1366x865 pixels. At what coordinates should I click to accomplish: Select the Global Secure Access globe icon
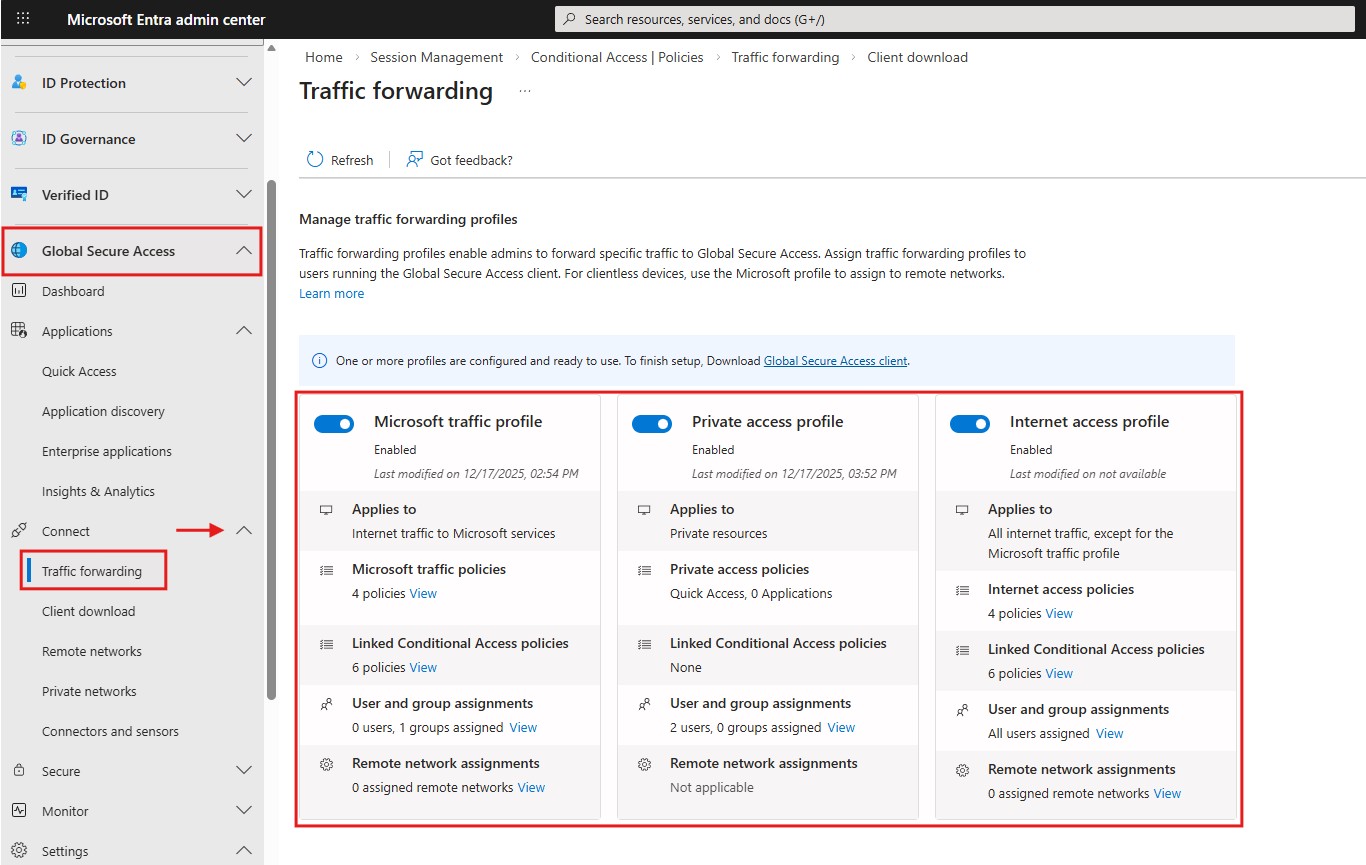[19, 250]
